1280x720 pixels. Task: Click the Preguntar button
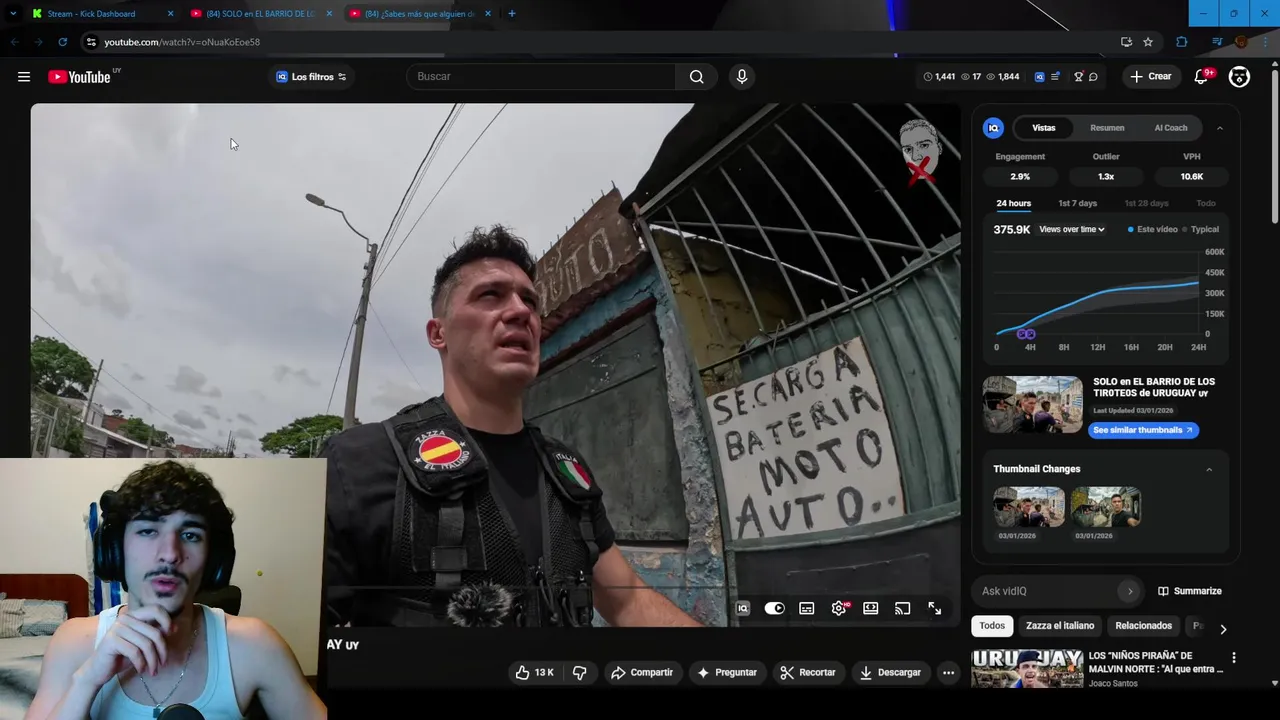pyautogui.click(x=727, y=673)
